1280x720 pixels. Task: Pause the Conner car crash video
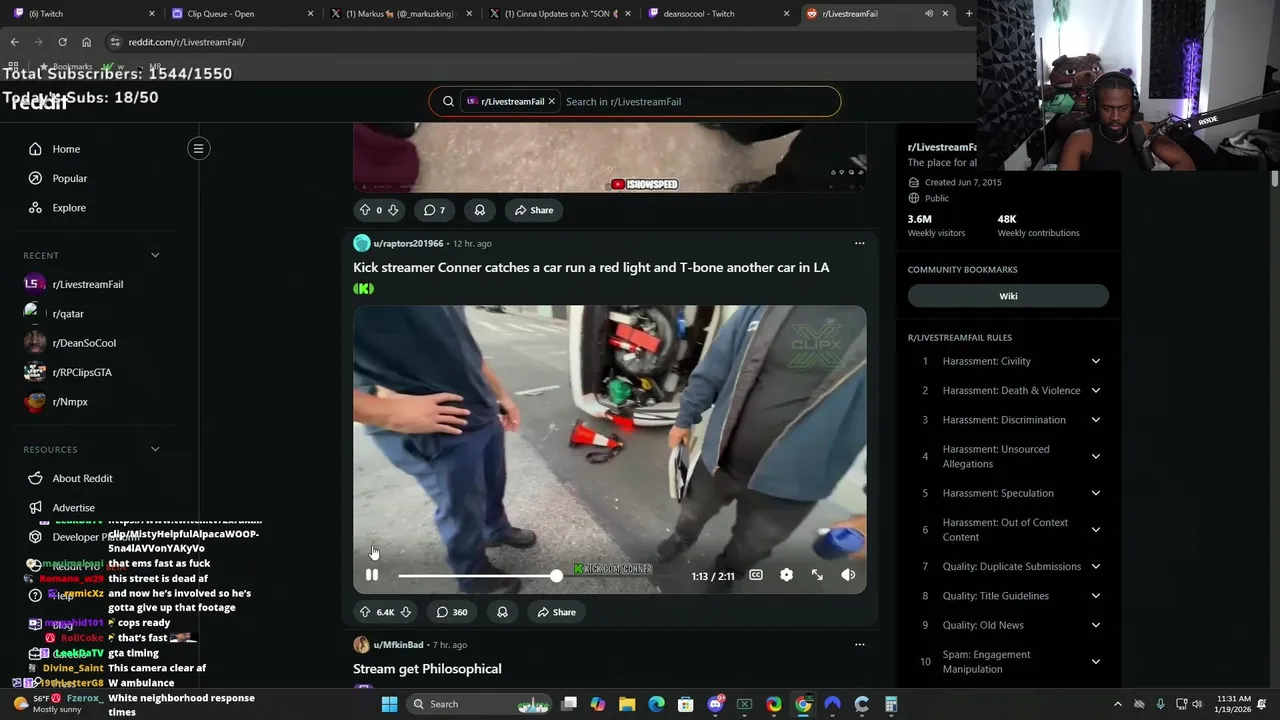(372, 575)
